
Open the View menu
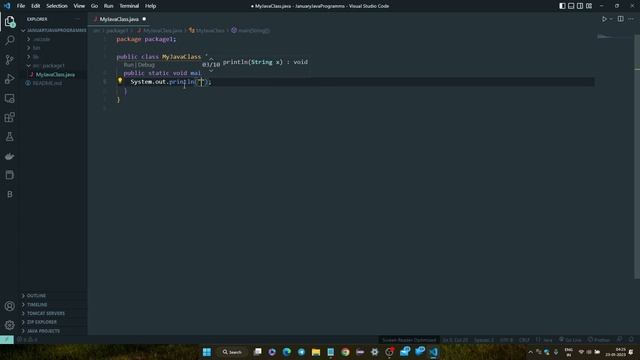[x=79, y=6]
